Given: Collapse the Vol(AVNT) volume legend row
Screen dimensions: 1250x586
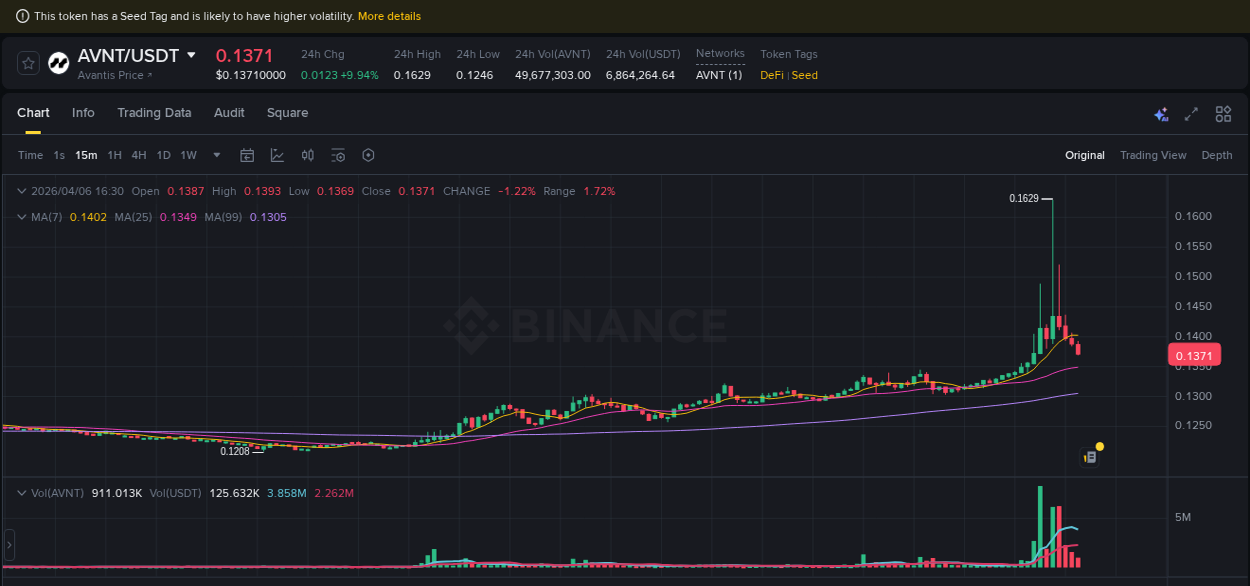Looking at the screenshot, I should click(22, 493).
